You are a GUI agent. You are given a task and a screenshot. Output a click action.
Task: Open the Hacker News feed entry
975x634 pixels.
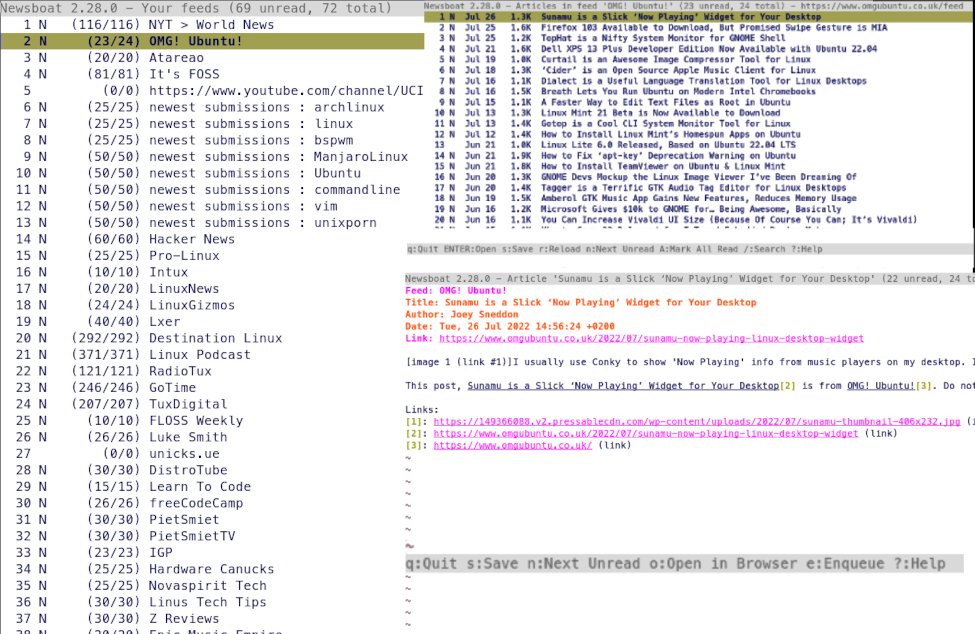pyautogui.click(x=192, y=239)
